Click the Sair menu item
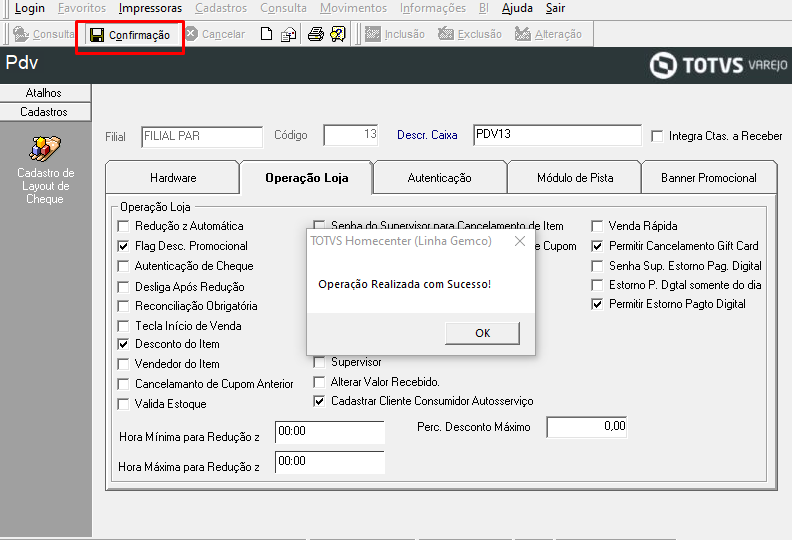 555,8
